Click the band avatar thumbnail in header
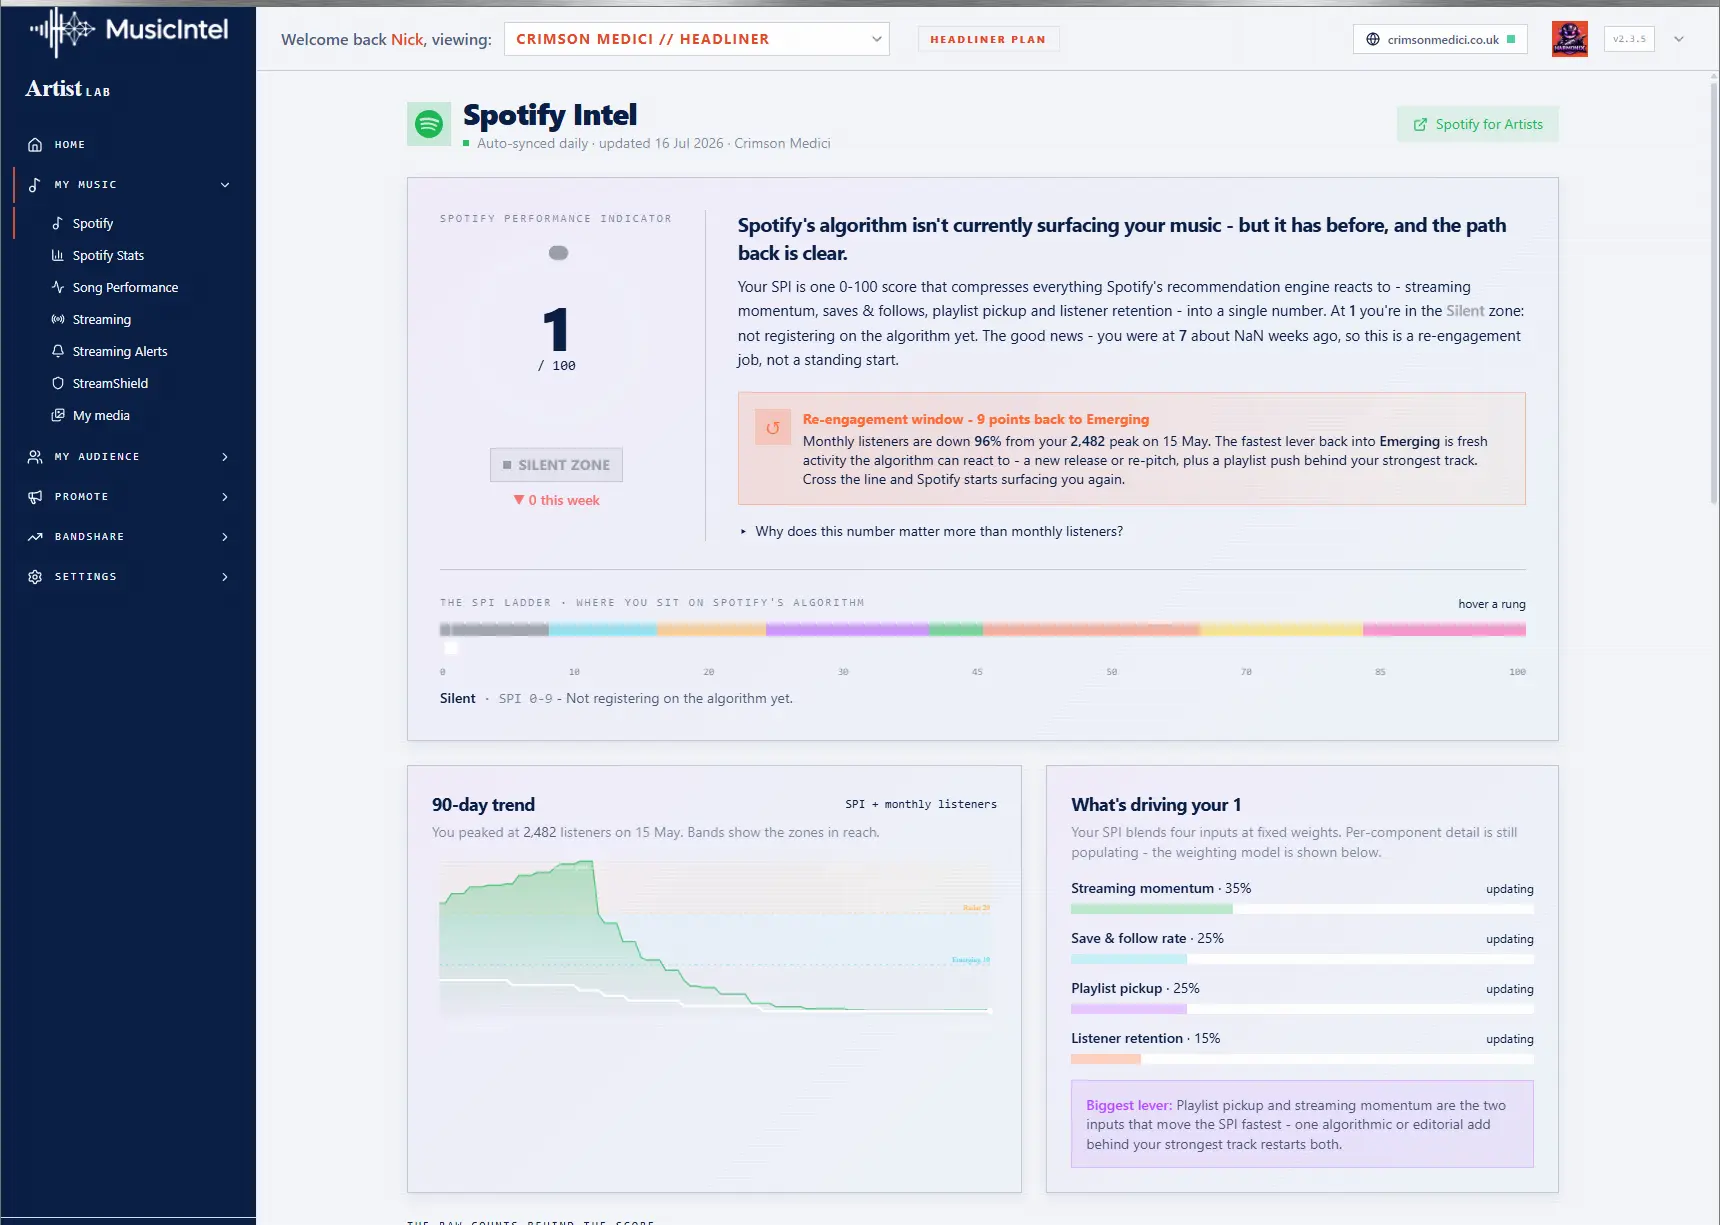Screen dimensions: 1720x1225 coord(1569,39)
